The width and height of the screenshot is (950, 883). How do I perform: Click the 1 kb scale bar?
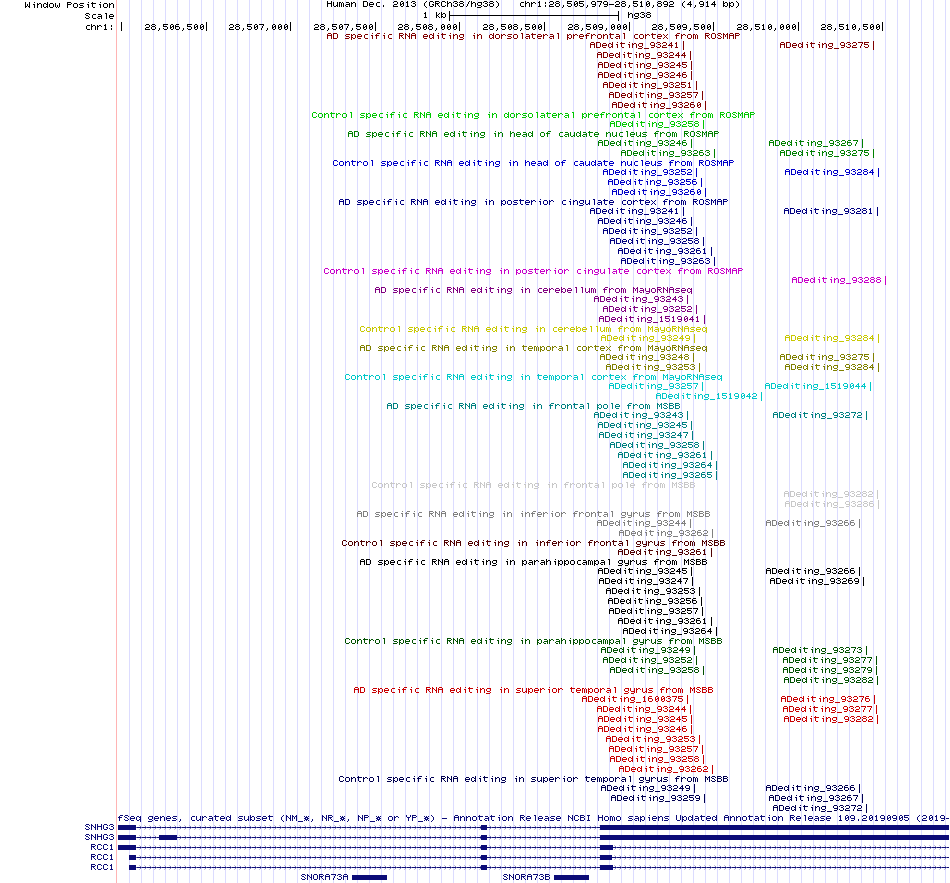click(x=534, y=15)
